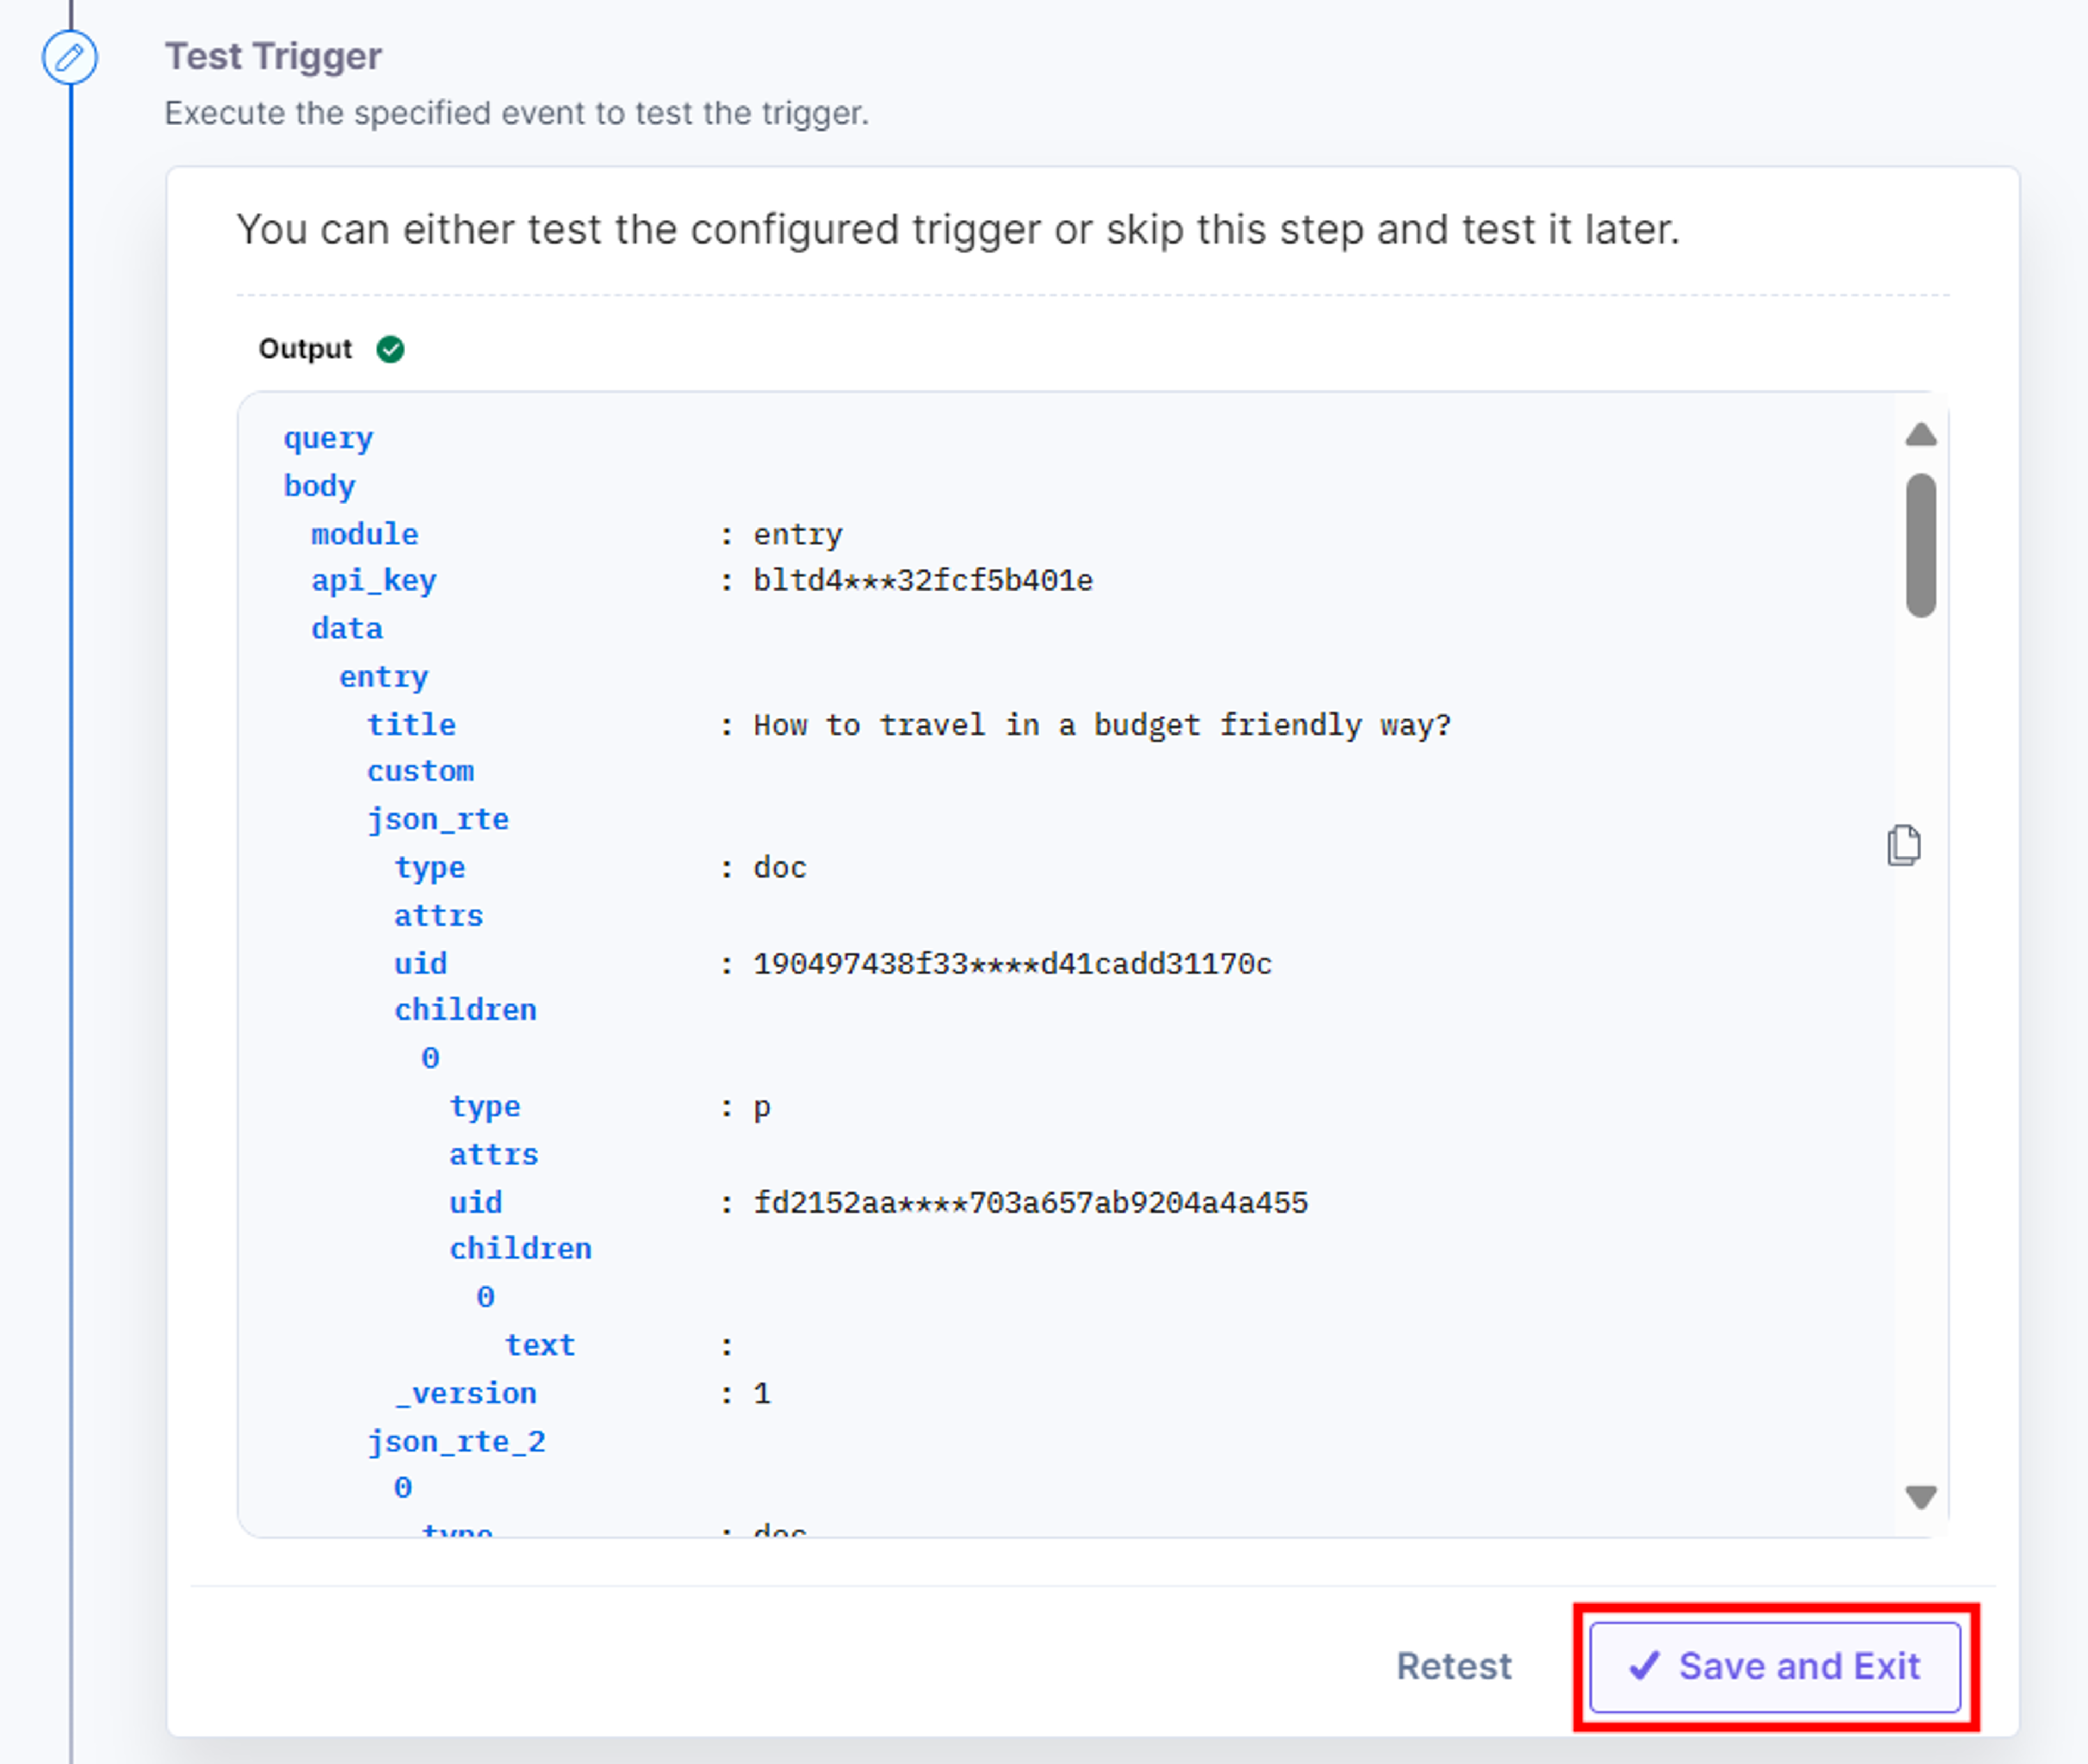Collapse the body node in output
This screenshot has width=2088, height=1764.
pyautogui.click(x=319, y=486)
